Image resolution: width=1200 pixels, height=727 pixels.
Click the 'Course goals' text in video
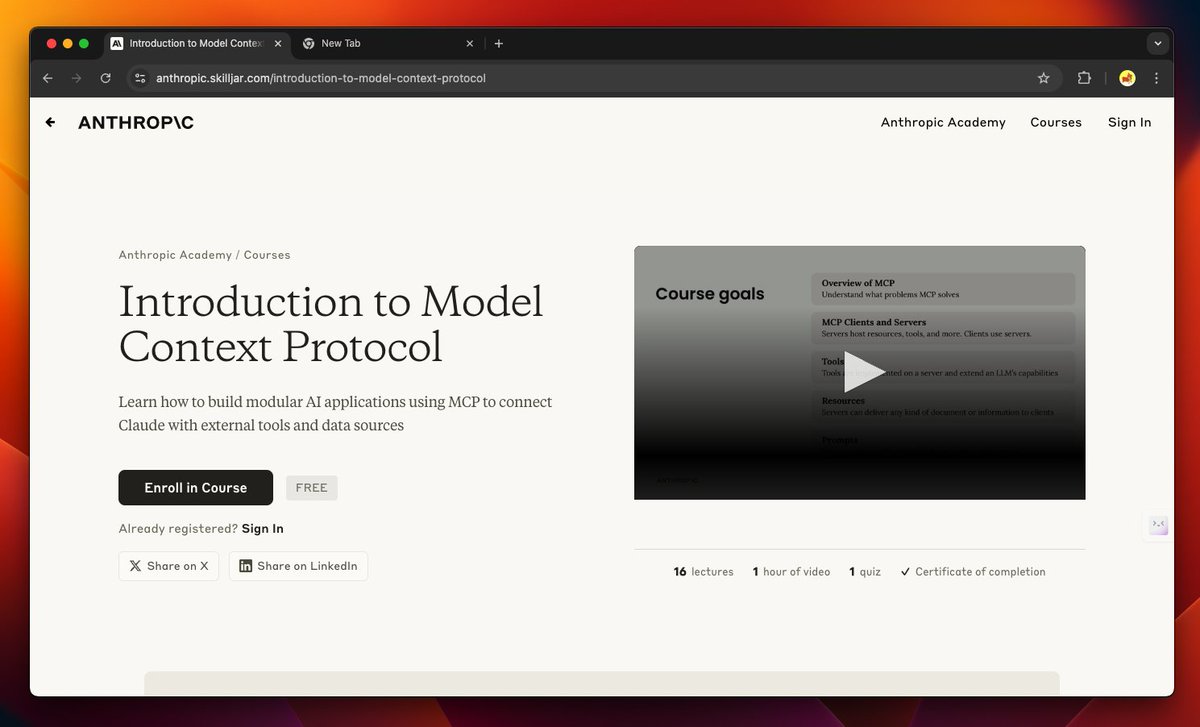pos(710,294)
